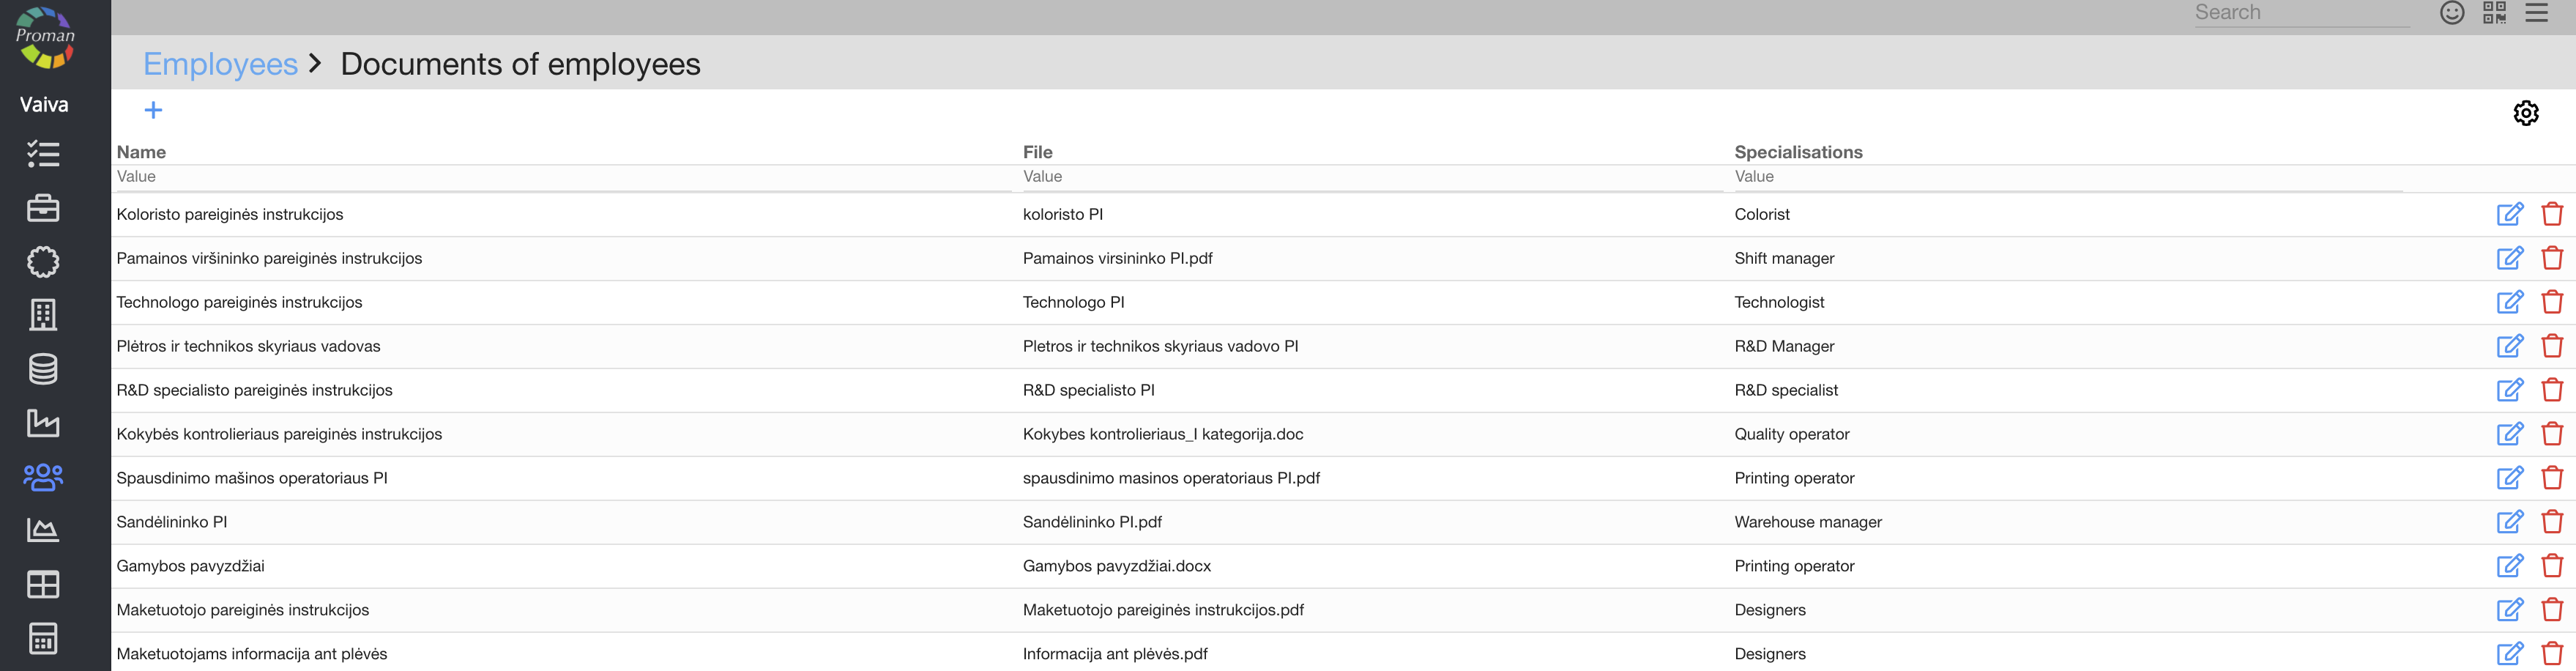Edit the Gamybos pavyzdžiai row
The image size is (2576, 671).
click(x=2509, y=566)
